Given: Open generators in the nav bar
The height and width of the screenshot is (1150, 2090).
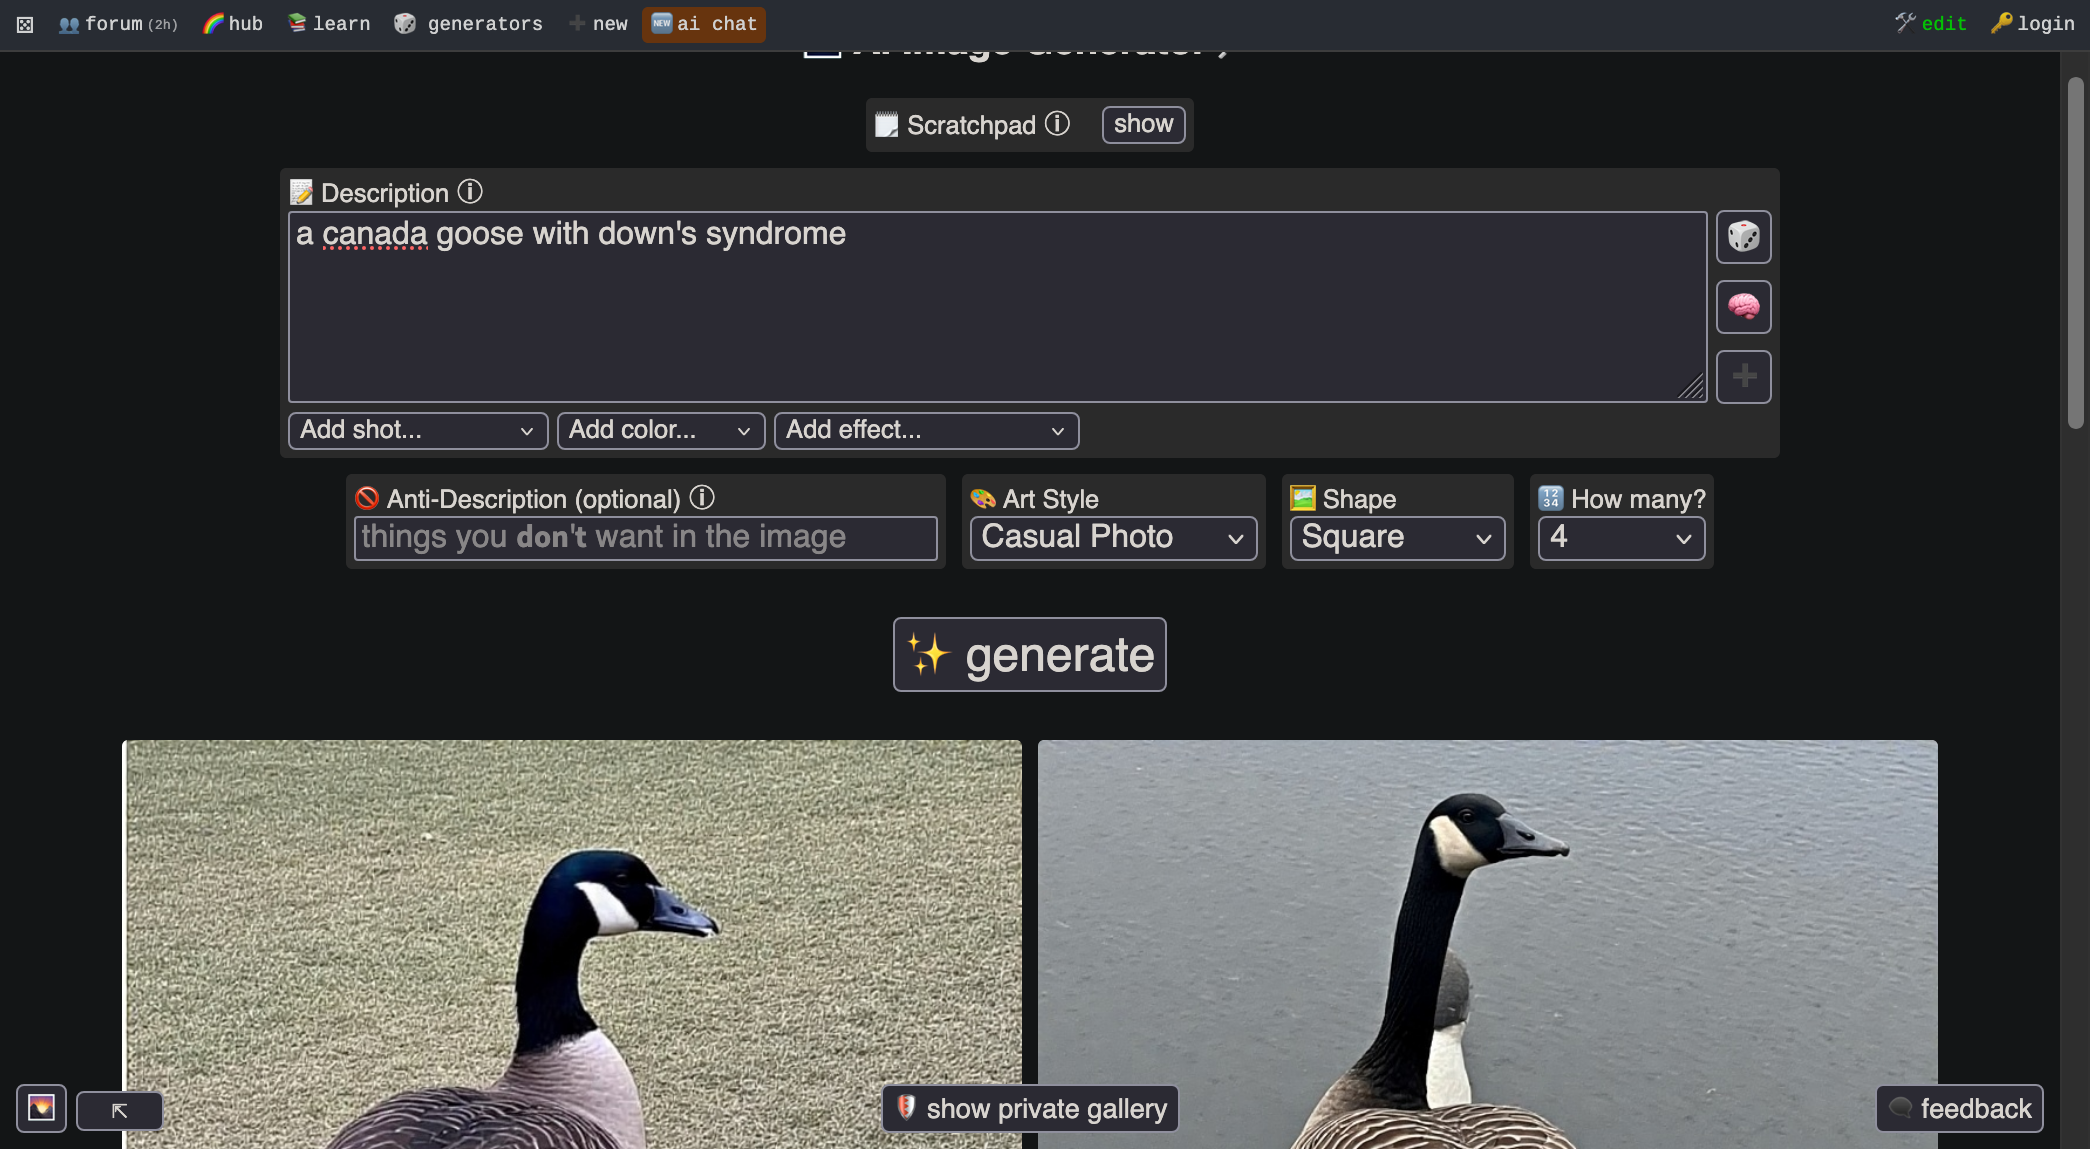Looking at the screenshot, I should click(468, 23).
